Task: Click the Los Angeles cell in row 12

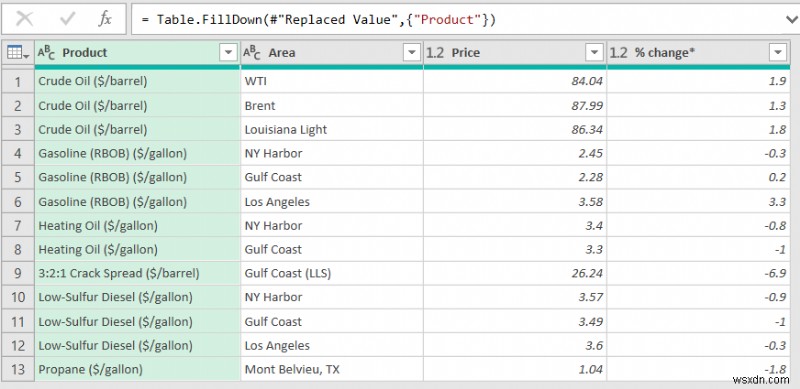Action: click(x=332, y=345)
